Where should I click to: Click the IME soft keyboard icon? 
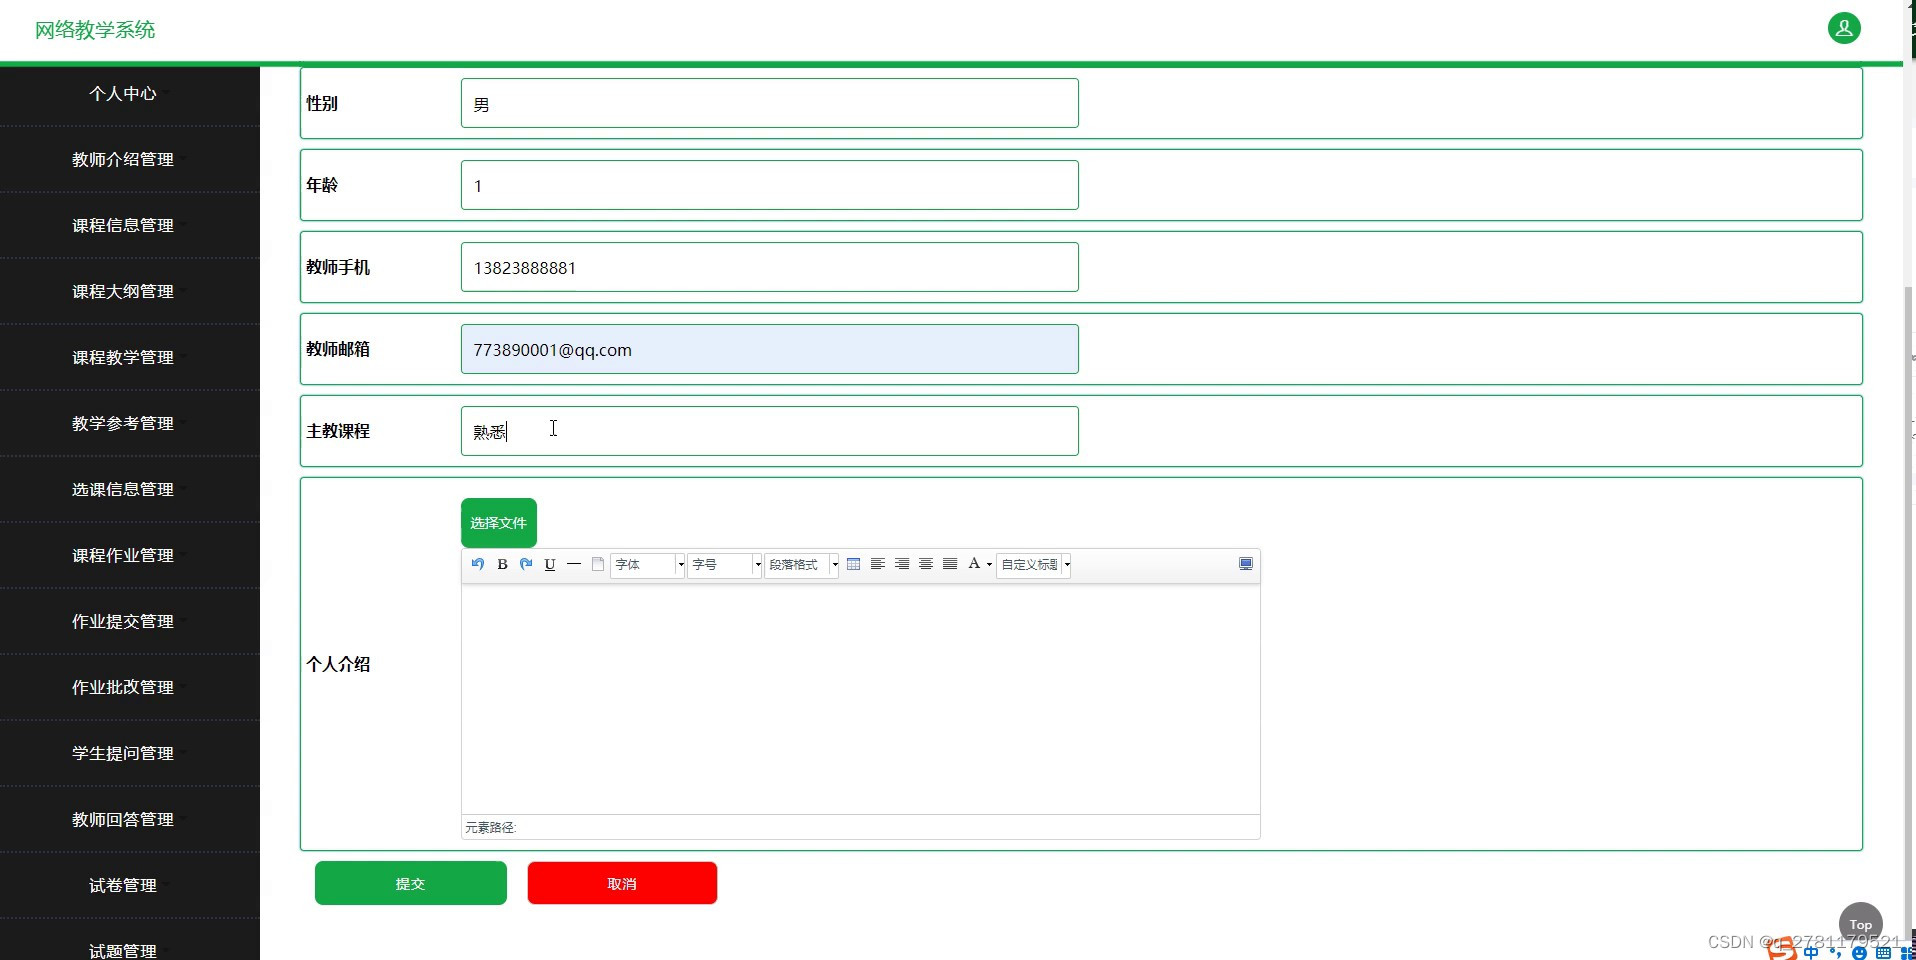(1883, 953)
